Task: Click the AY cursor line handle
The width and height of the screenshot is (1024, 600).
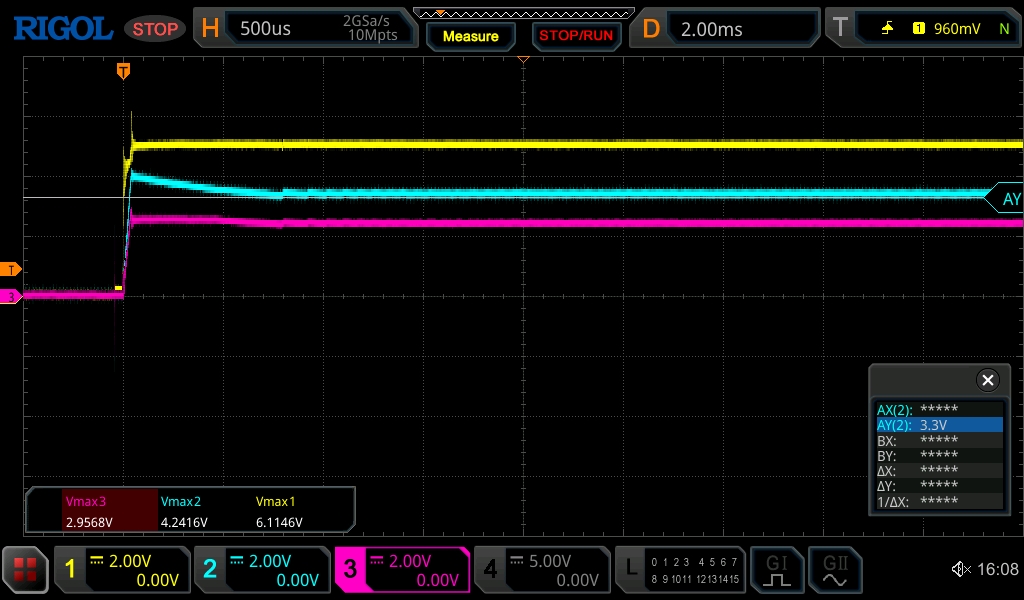Action: (1006, 199)
